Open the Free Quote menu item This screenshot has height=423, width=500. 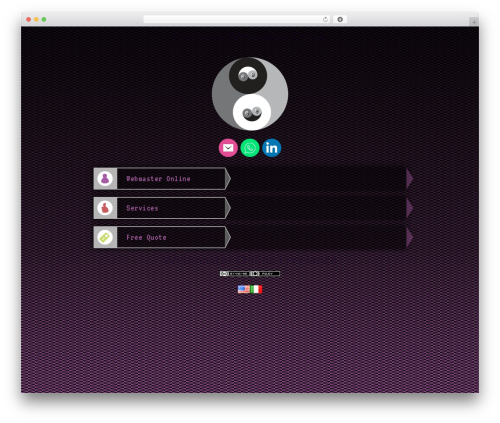point(162,237)
